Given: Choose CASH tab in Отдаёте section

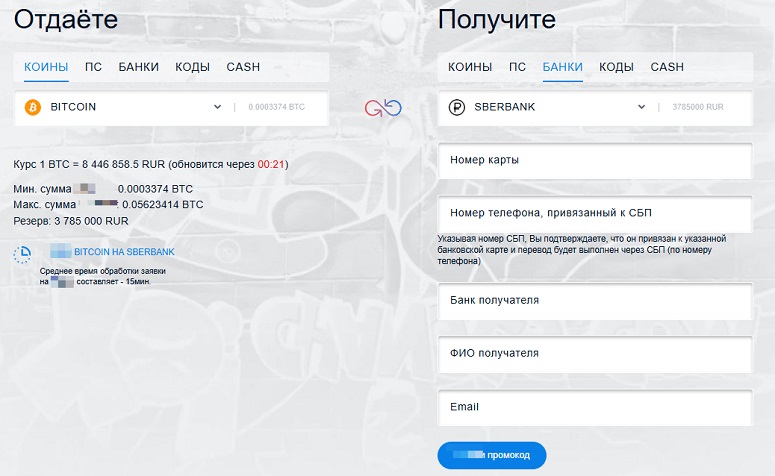Looking at the screenshot, I should coord(243,67).
